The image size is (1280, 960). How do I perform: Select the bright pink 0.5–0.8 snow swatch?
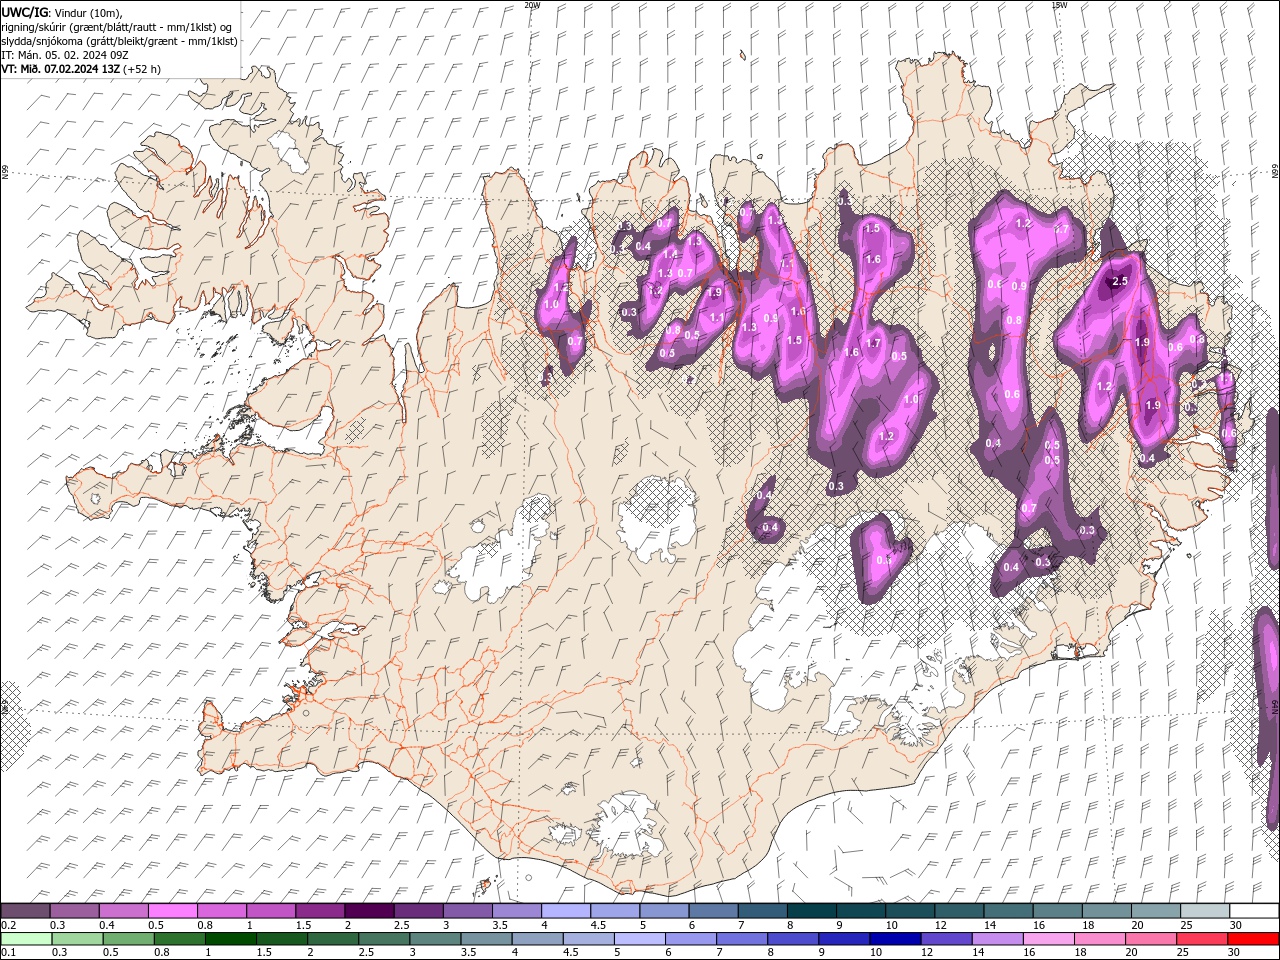(172, 911)
